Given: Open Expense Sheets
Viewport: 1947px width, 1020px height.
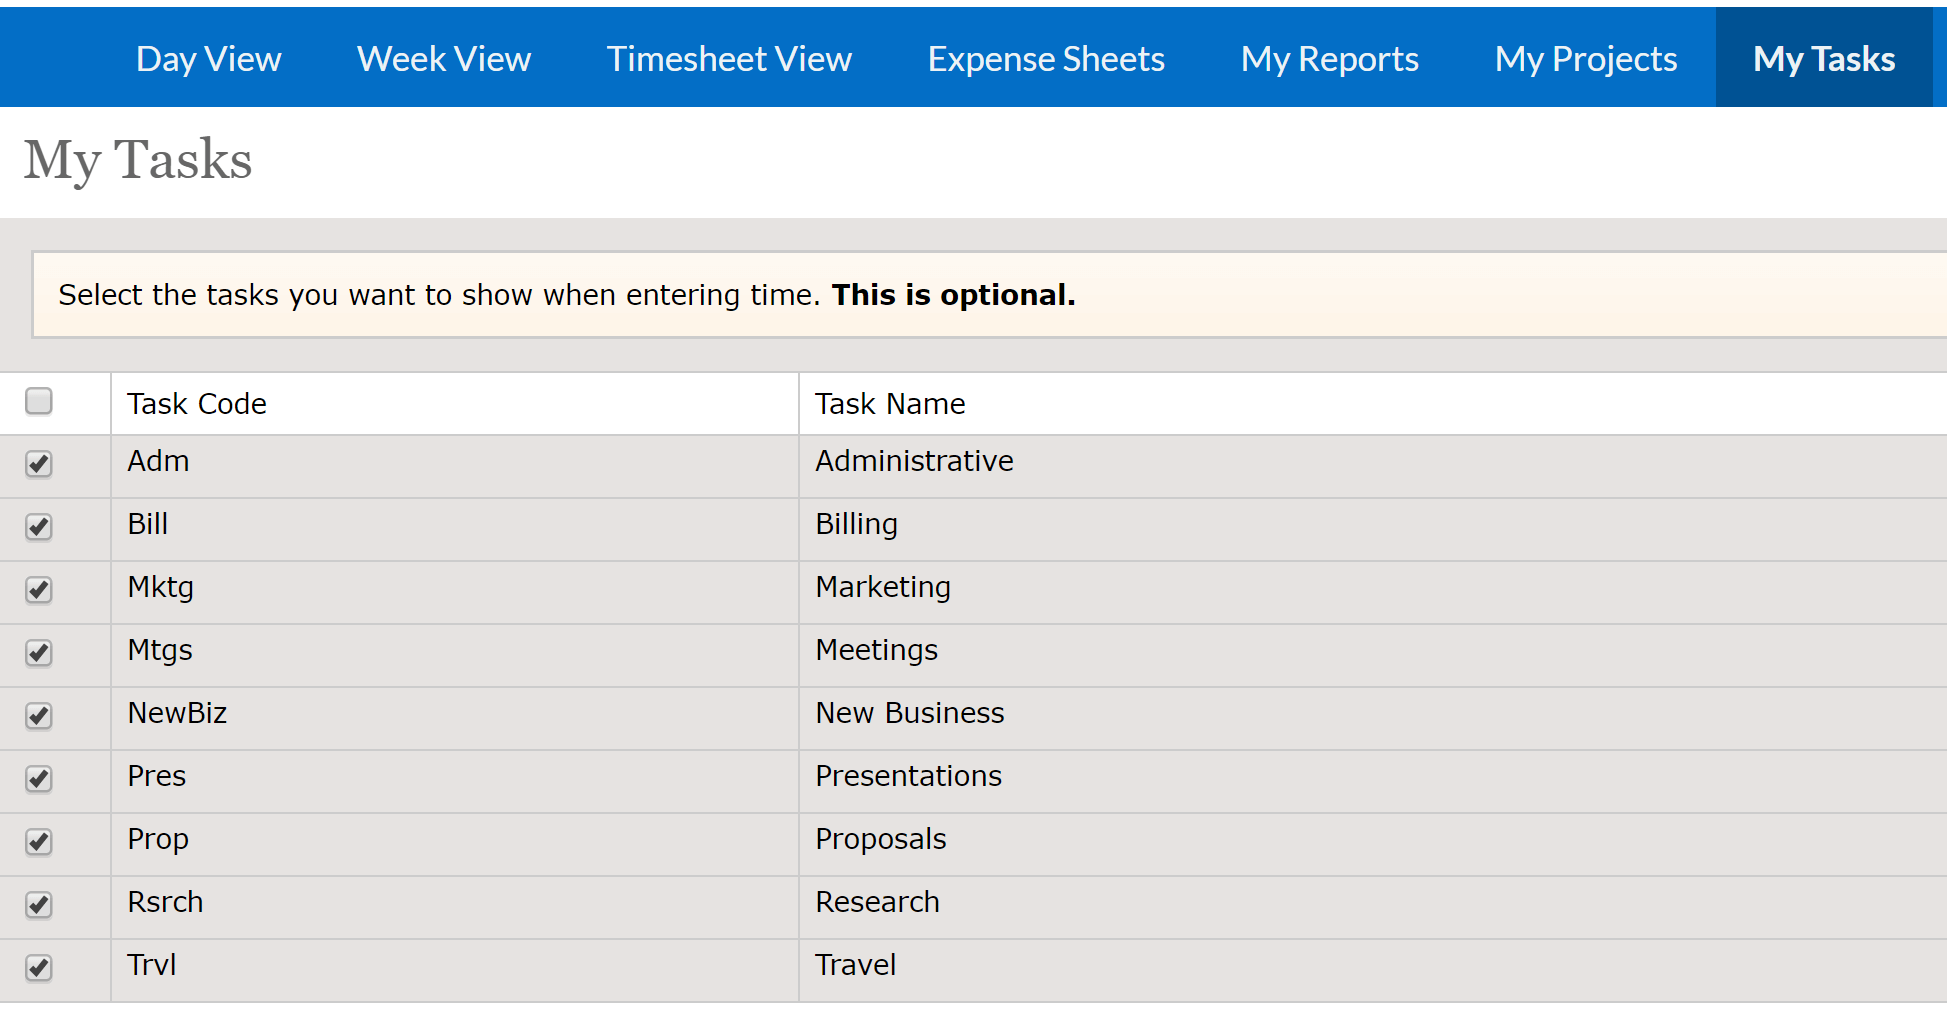Looking at the screenshot, I should [1046, 58].
